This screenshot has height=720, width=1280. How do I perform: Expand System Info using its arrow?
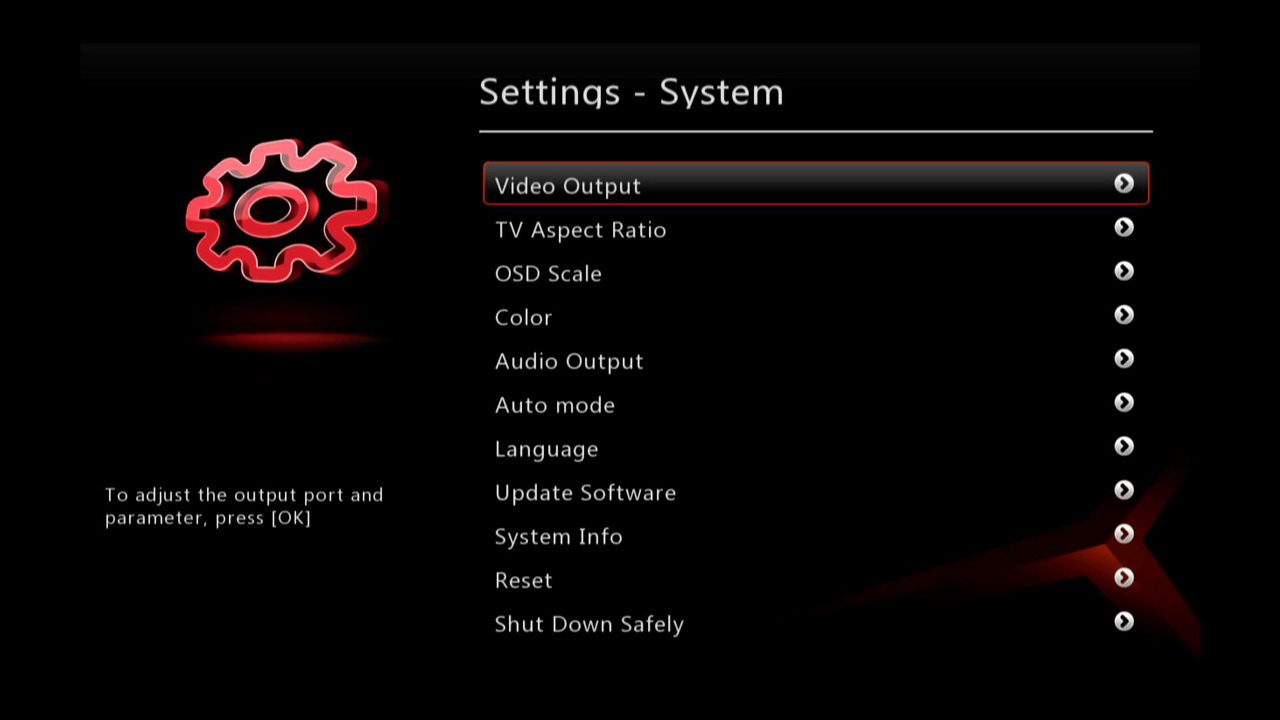tap(1124, 534)
